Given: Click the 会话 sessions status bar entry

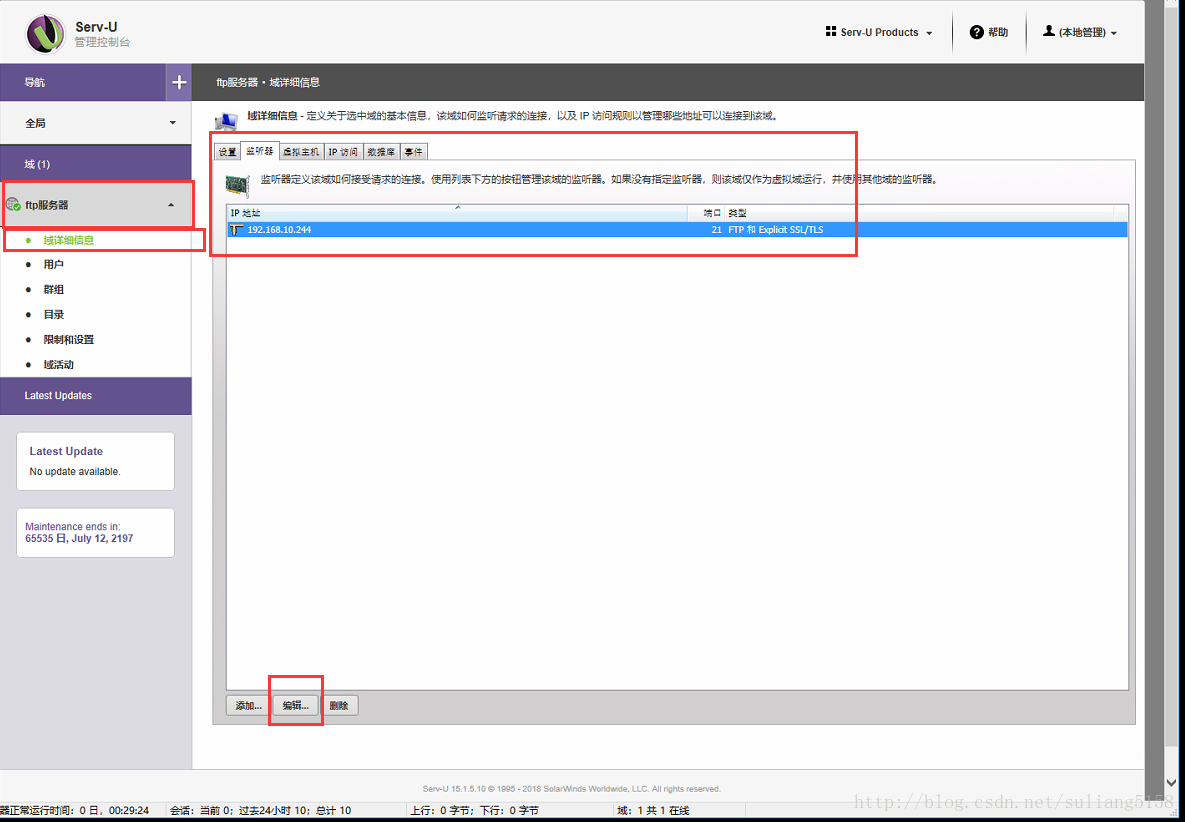Looking at the screenshot, I should point(260,811).
